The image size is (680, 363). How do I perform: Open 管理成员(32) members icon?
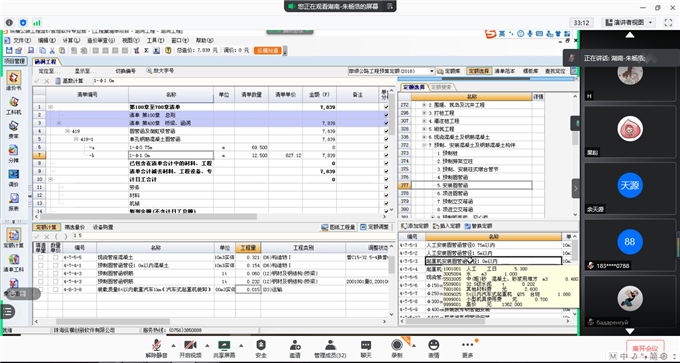330,345
